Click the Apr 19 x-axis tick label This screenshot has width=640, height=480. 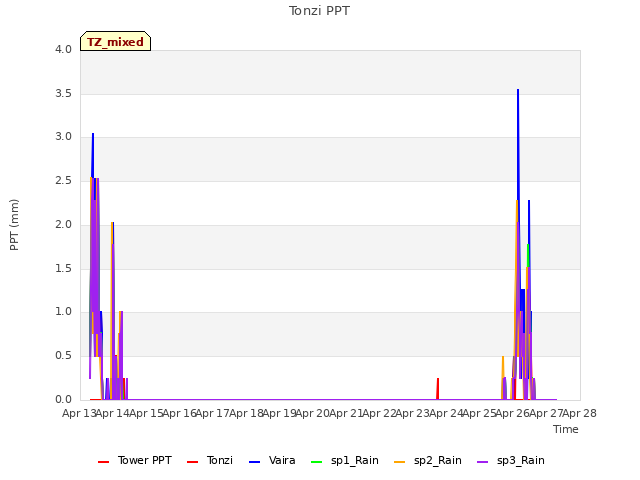280,413
